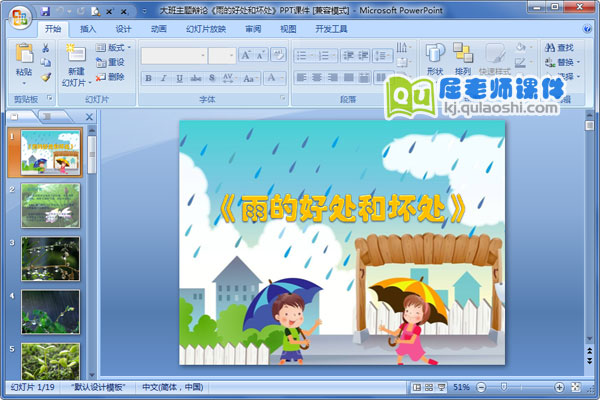Click the Replace button
600x400 pixels.
coord(562,62)
